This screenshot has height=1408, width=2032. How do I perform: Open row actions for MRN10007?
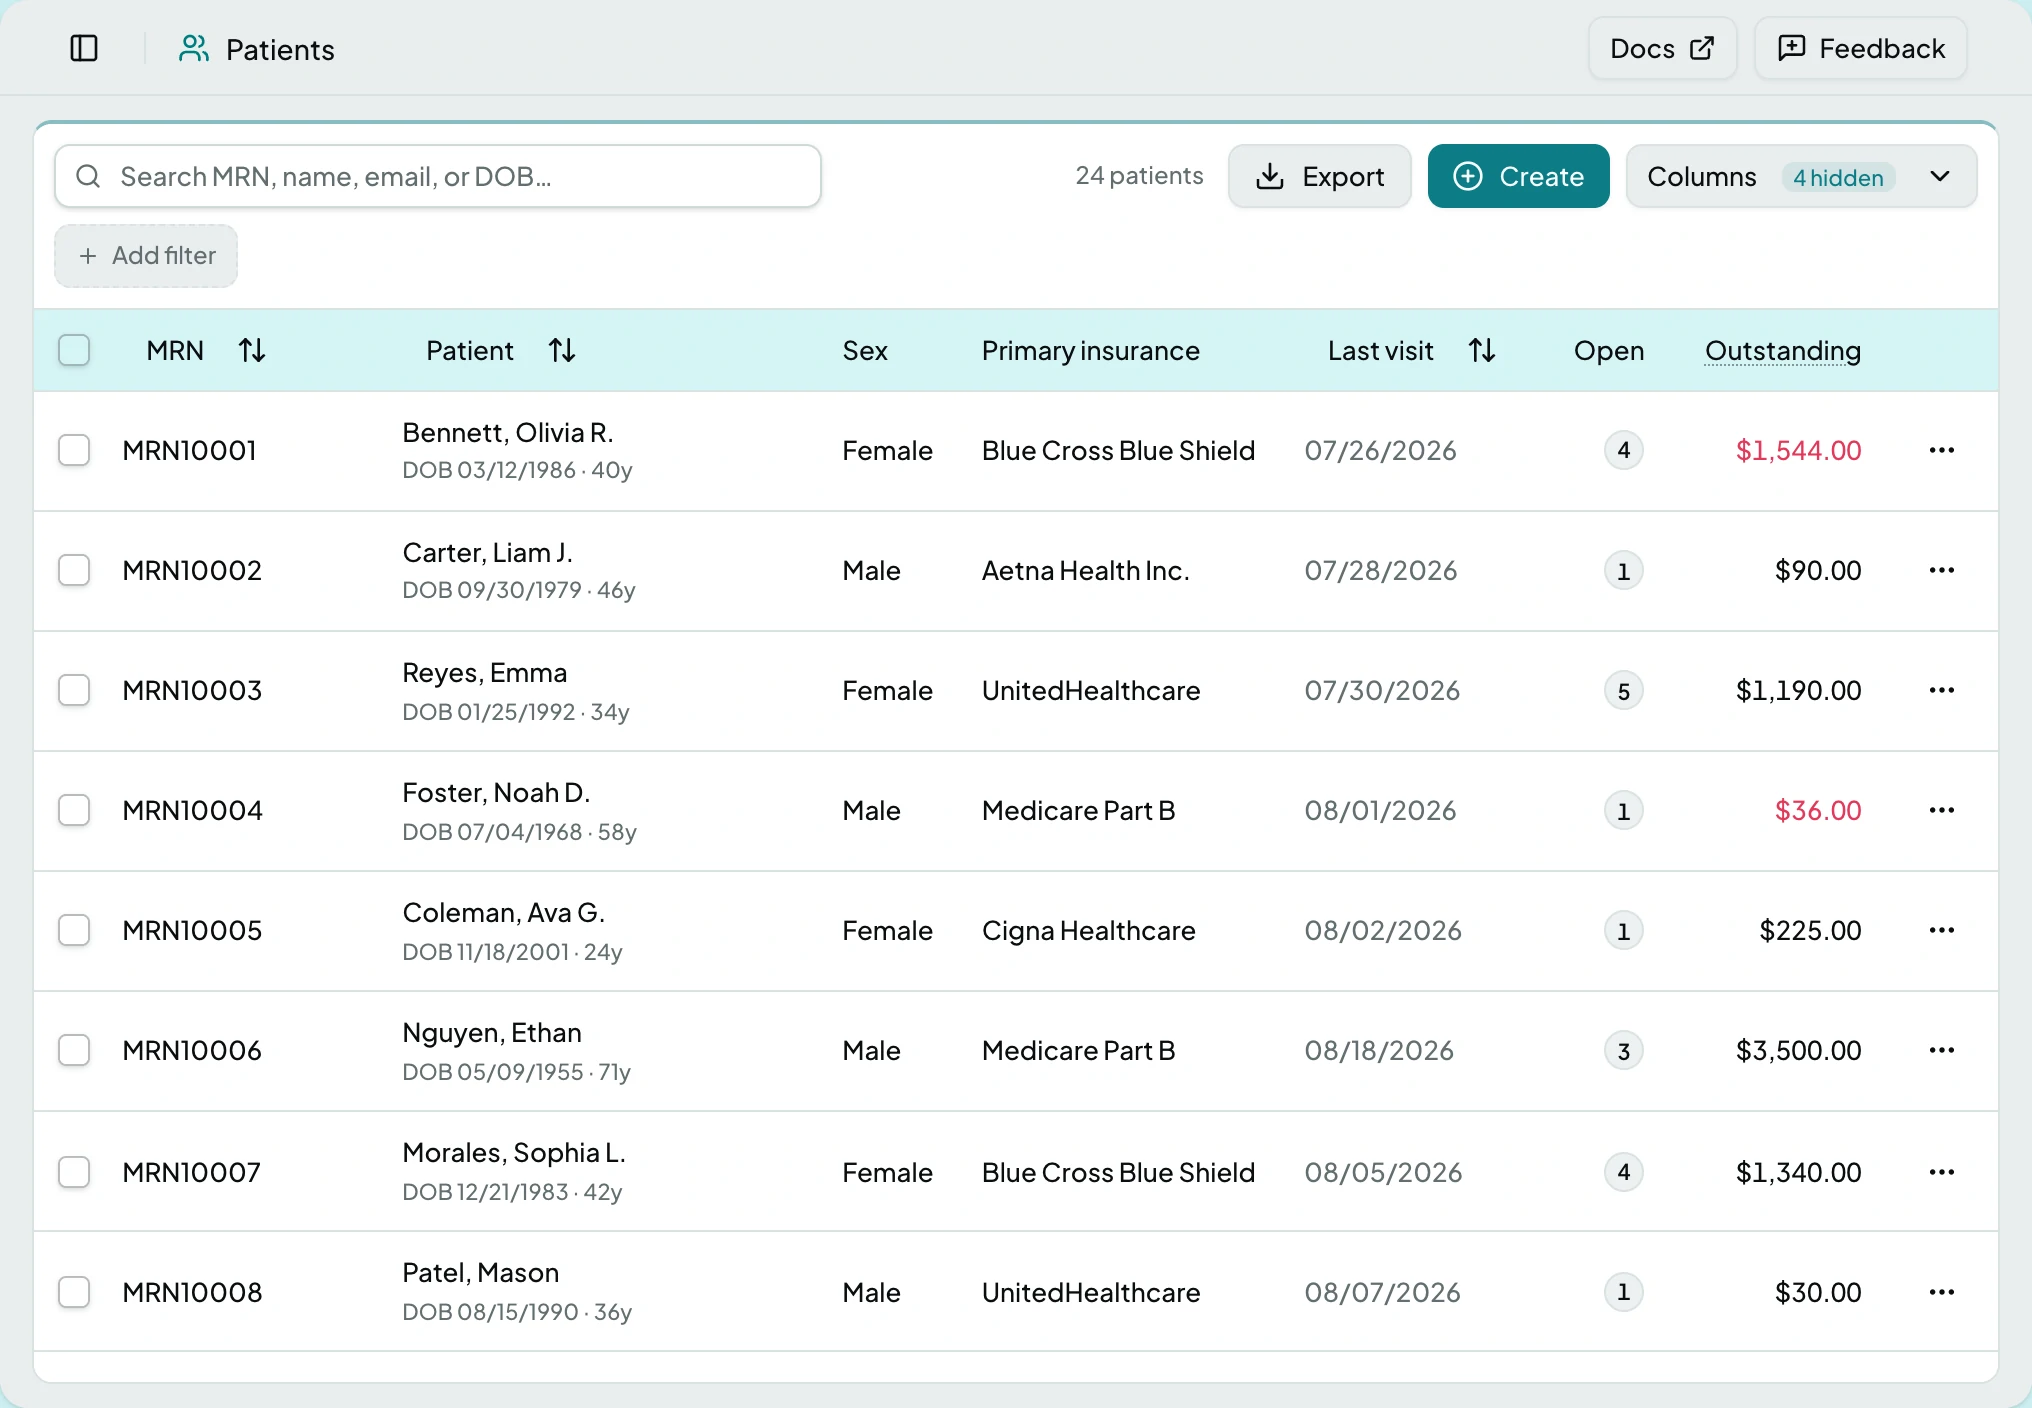[1942, 1172]
